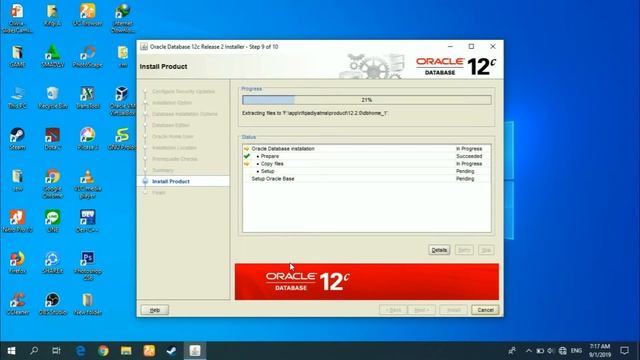Click the 21% installation progress bar
The image size is (640, 360).
coord(367,100)
